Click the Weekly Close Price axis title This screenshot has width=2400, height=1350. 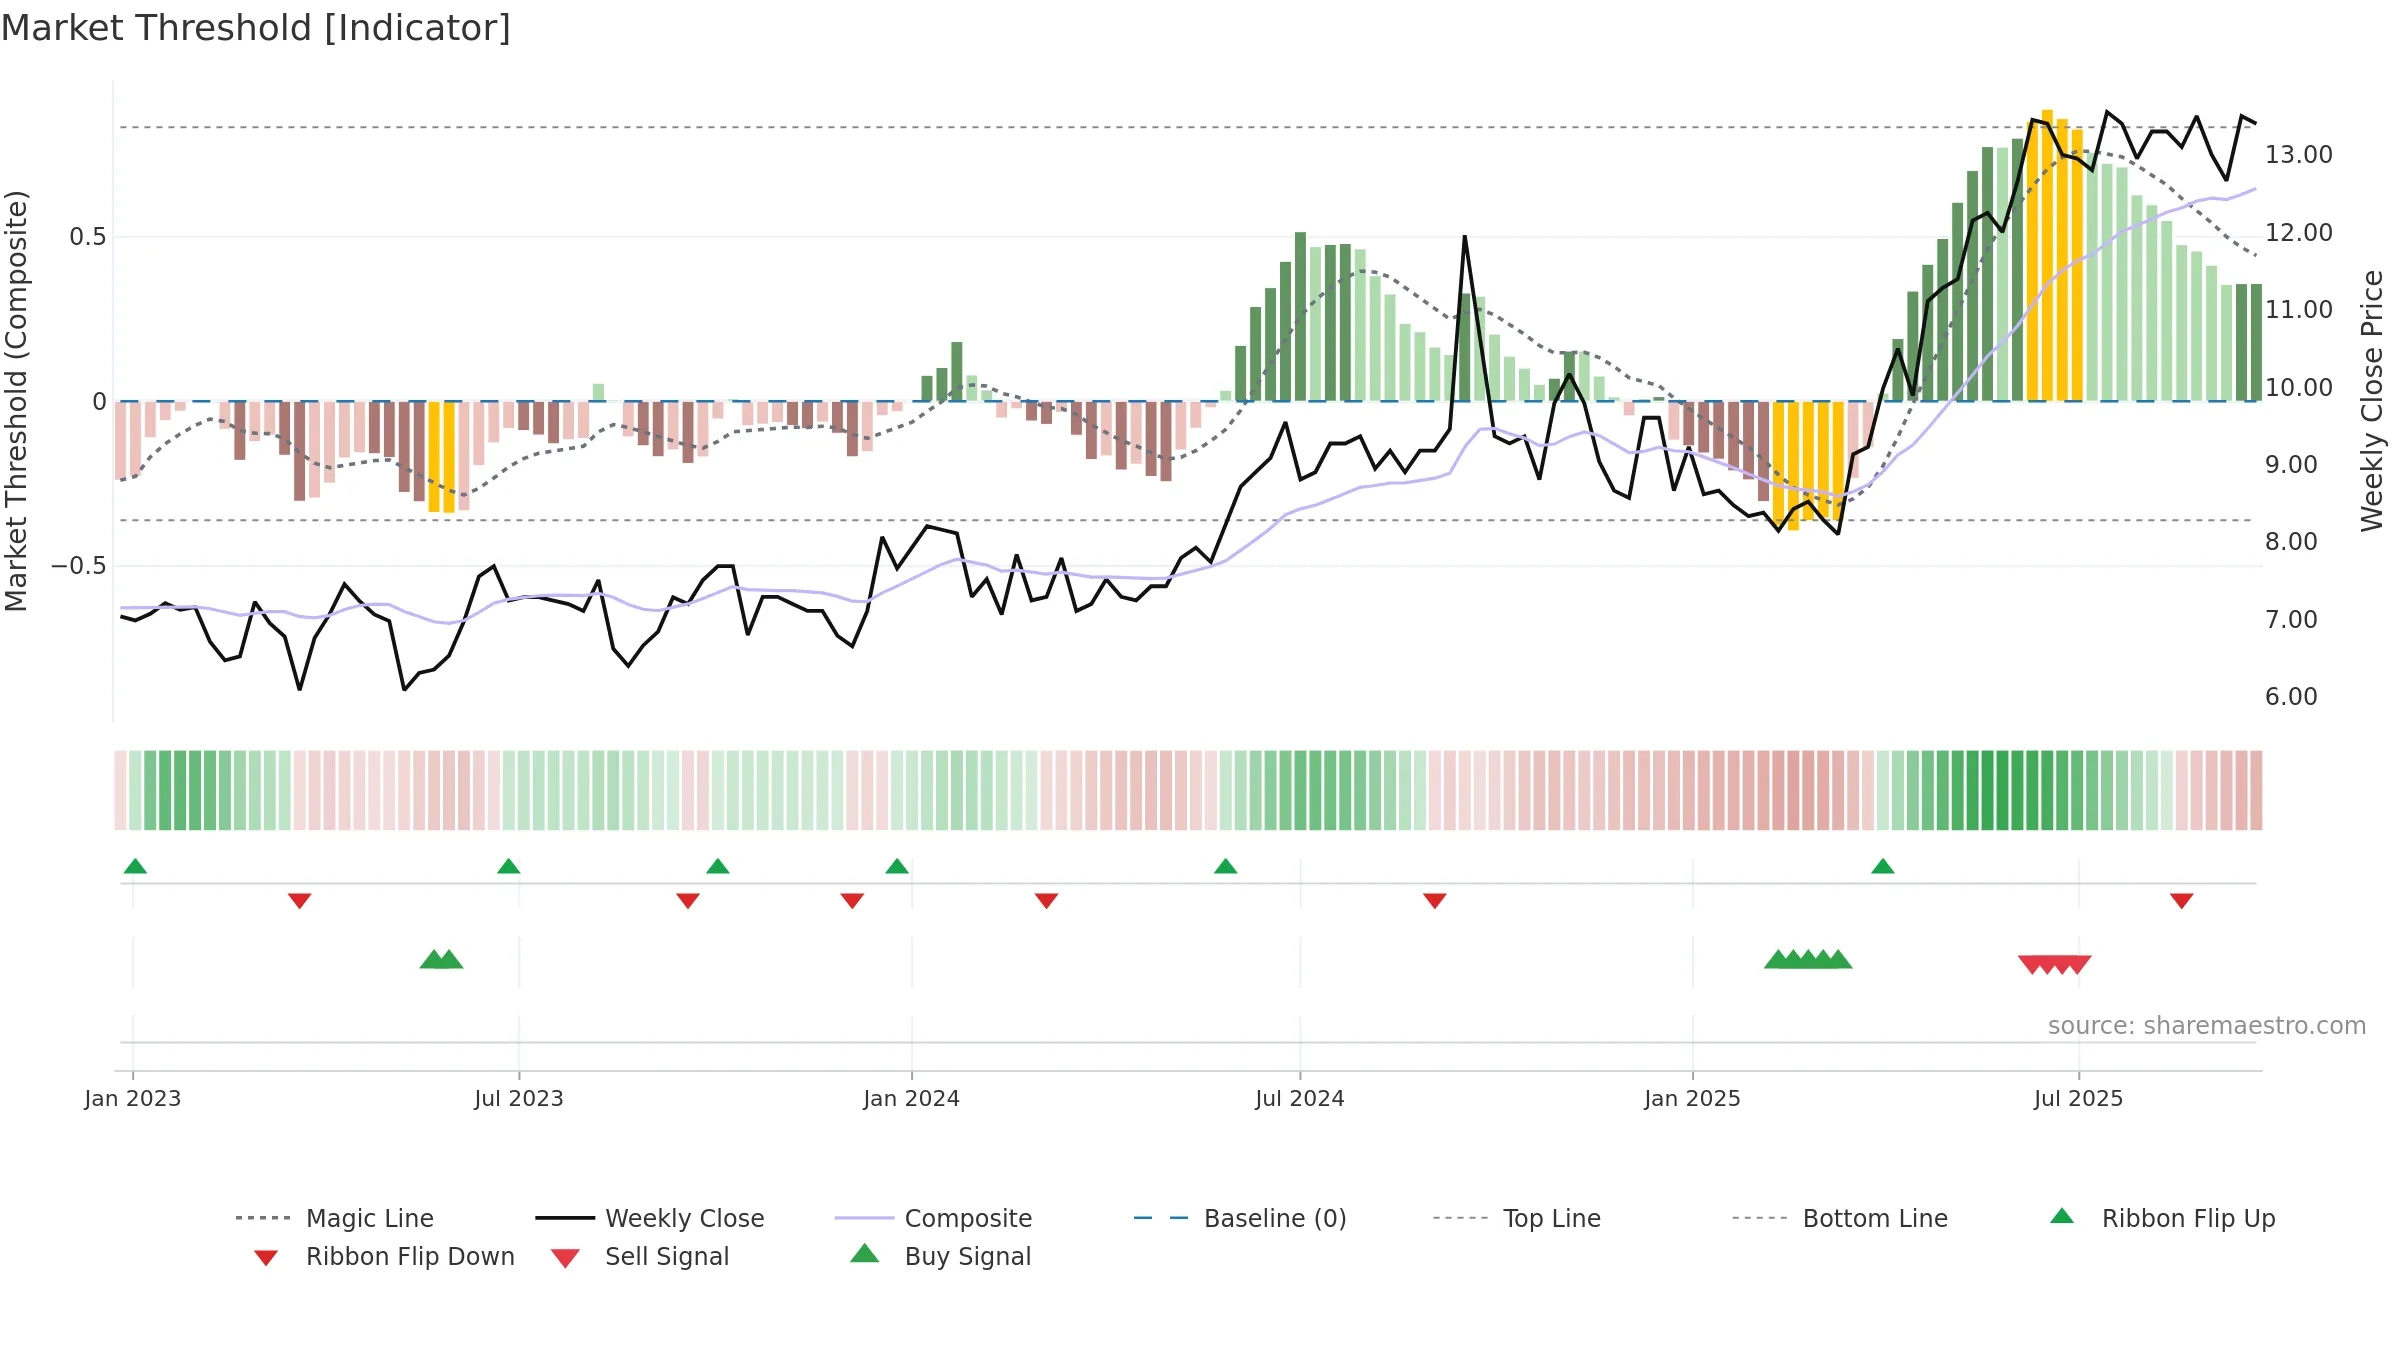tap(2372, 401)
